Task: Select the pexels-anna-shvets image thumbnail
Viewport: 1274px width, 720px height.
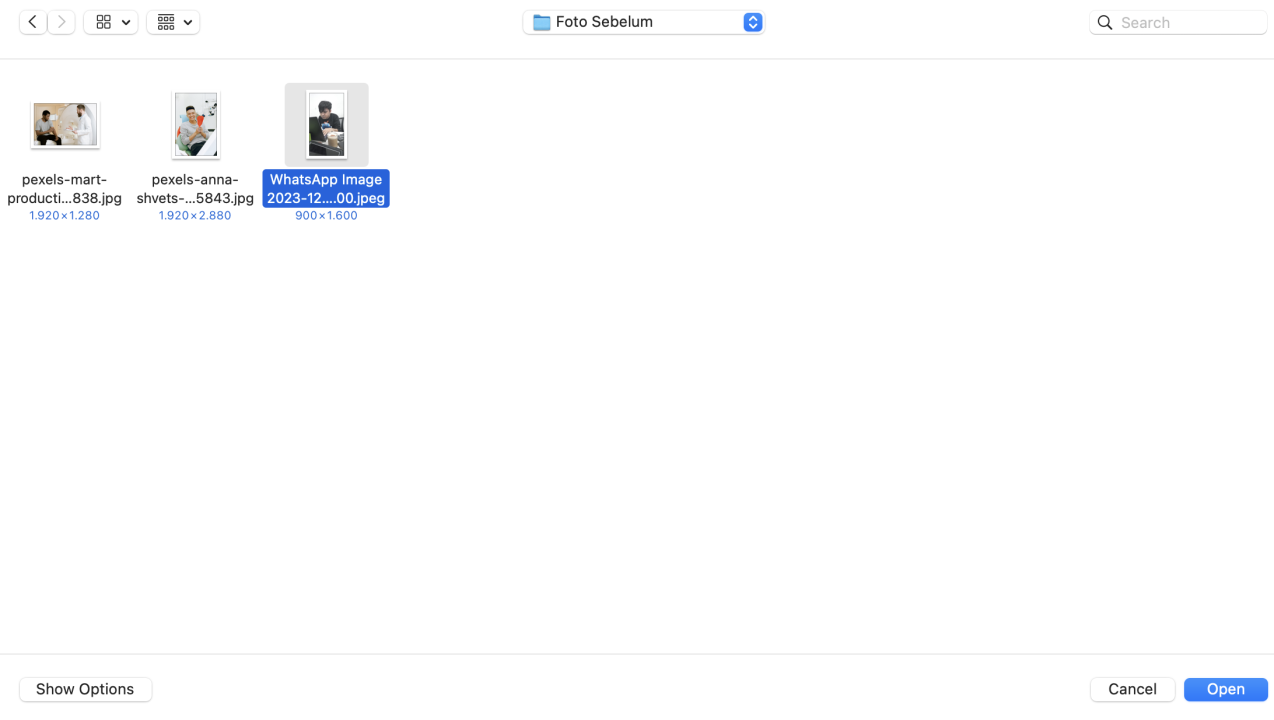Action: [195, 125]
